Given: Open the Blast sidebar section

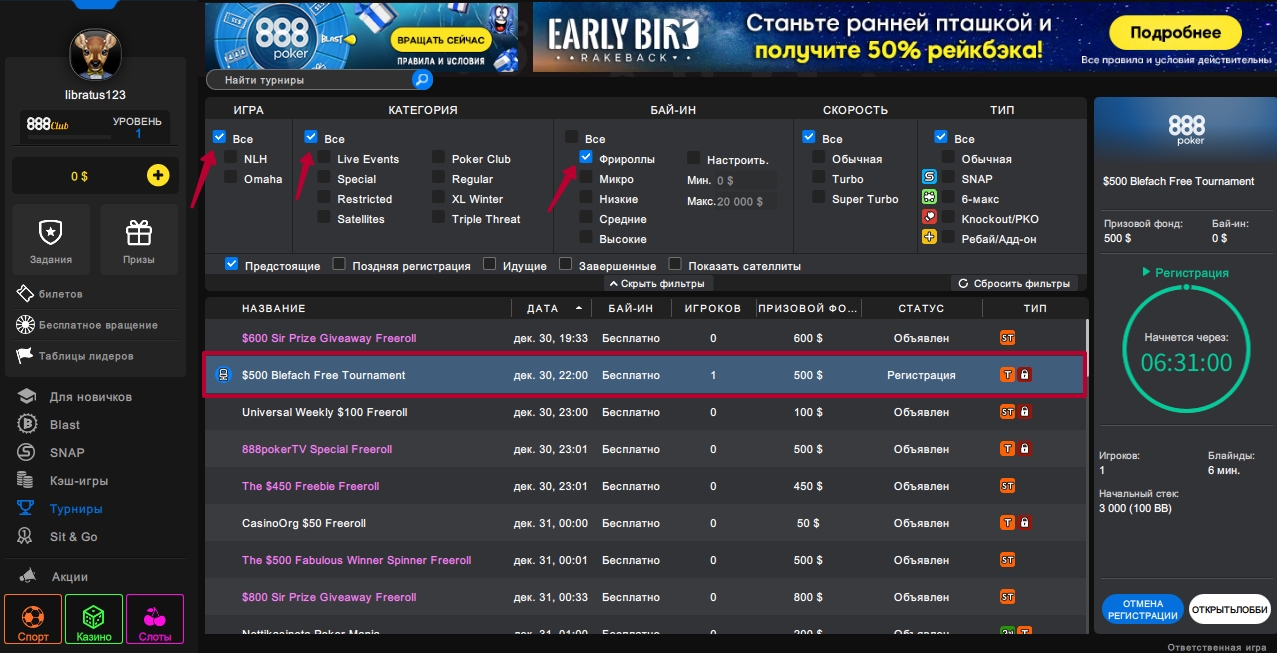Looking at the screenshot, I should pos(65,425).
